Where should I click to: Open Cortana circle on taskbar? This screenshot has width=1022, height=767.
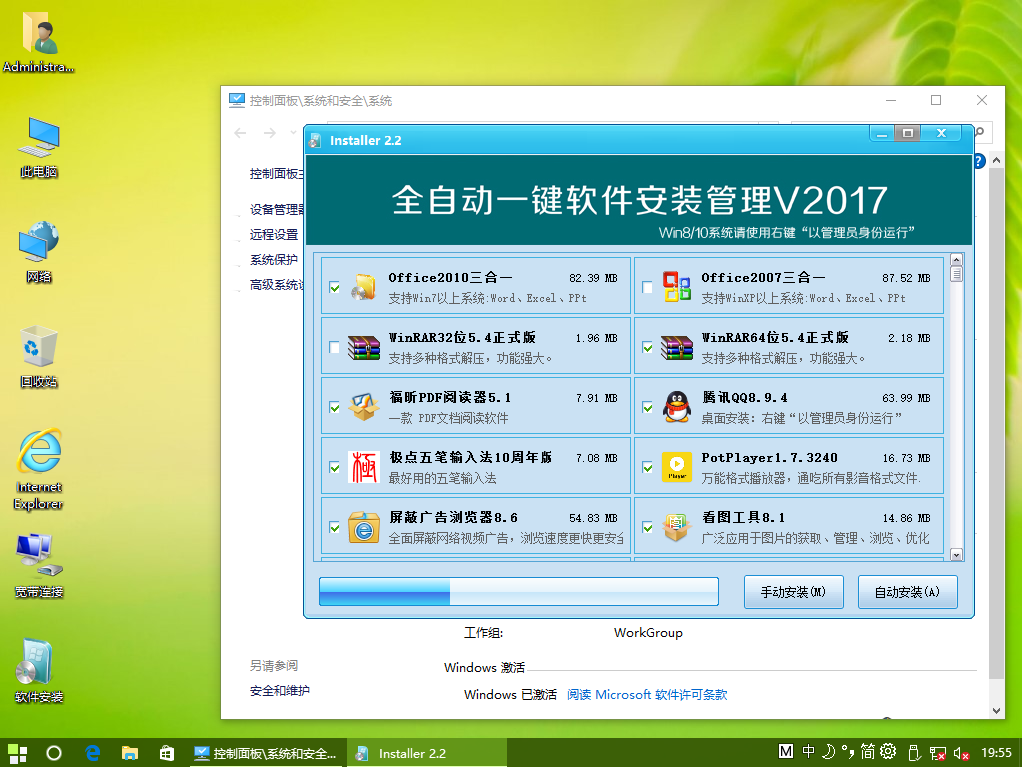click(x=54, y=753)
